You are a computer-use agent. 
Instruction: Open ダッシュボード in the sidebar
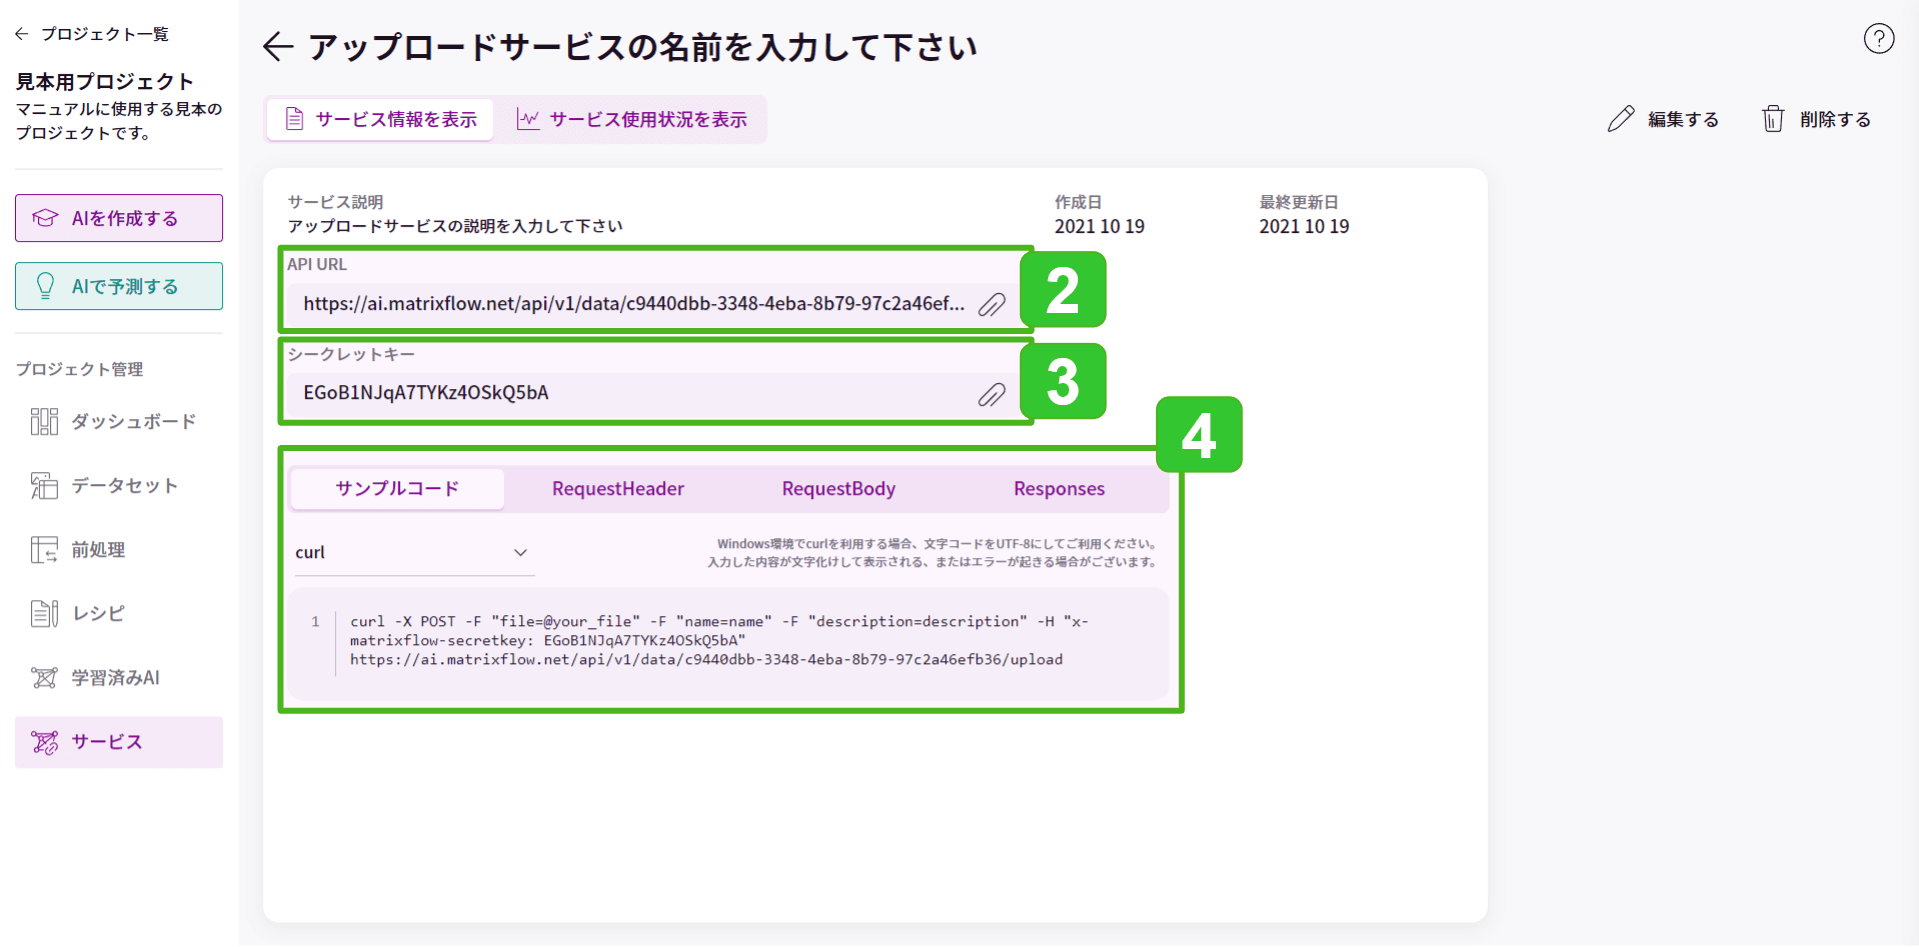click(x=119, y=422)
